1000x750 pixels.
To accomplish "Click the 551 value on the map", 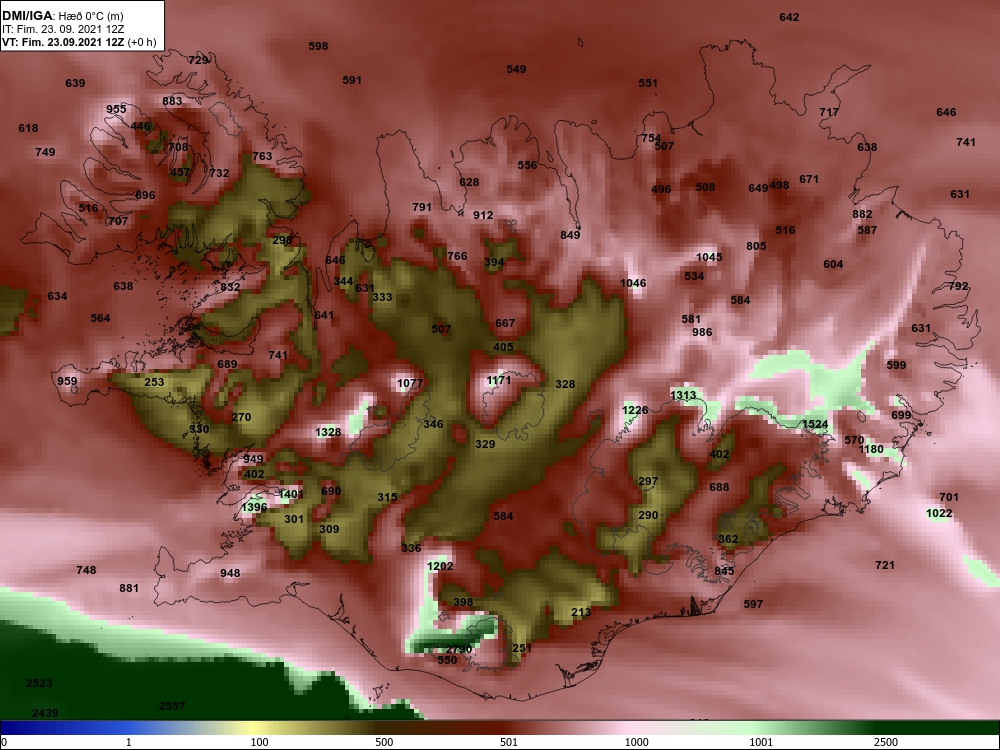I will (648, 83).
